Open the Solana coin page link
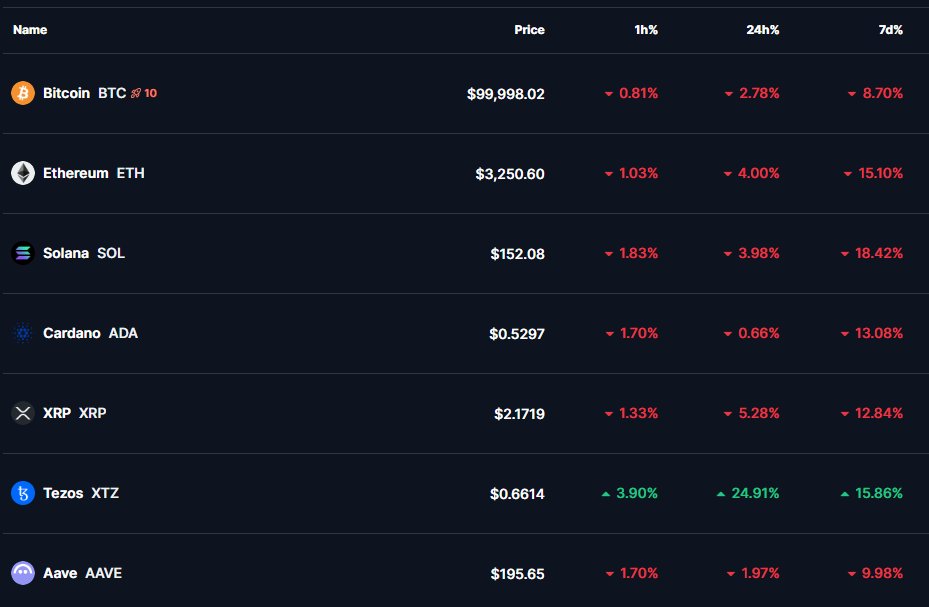The image size is (929, 607). 66,253
